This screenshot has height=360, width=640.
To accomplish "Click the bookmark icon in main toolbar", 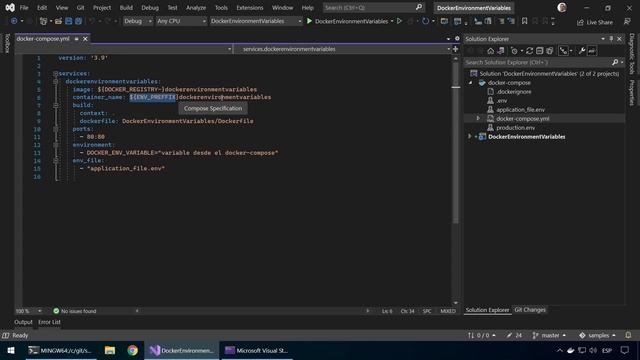I will click(524, 21).
